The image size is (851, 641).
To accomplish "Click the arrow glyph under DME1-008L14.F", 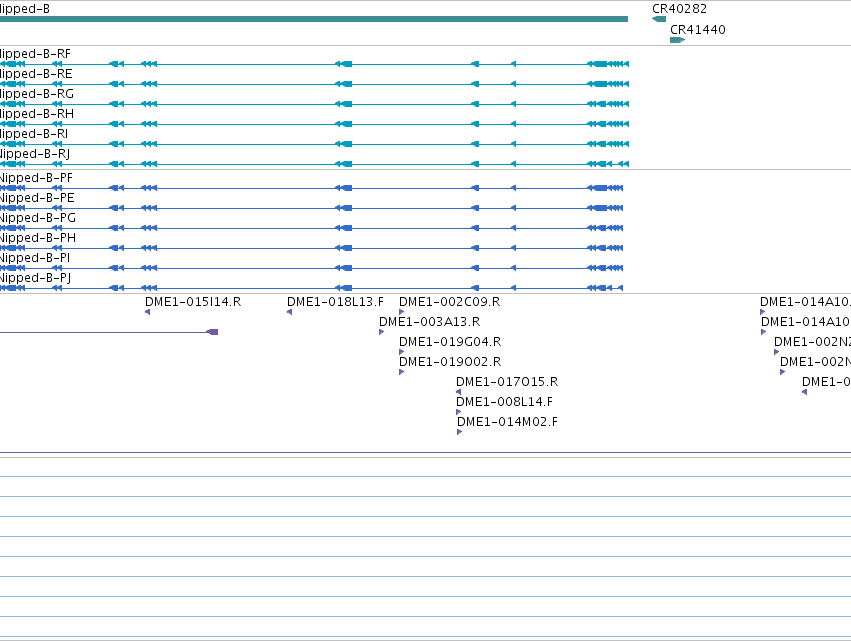I will pos(459,412).
